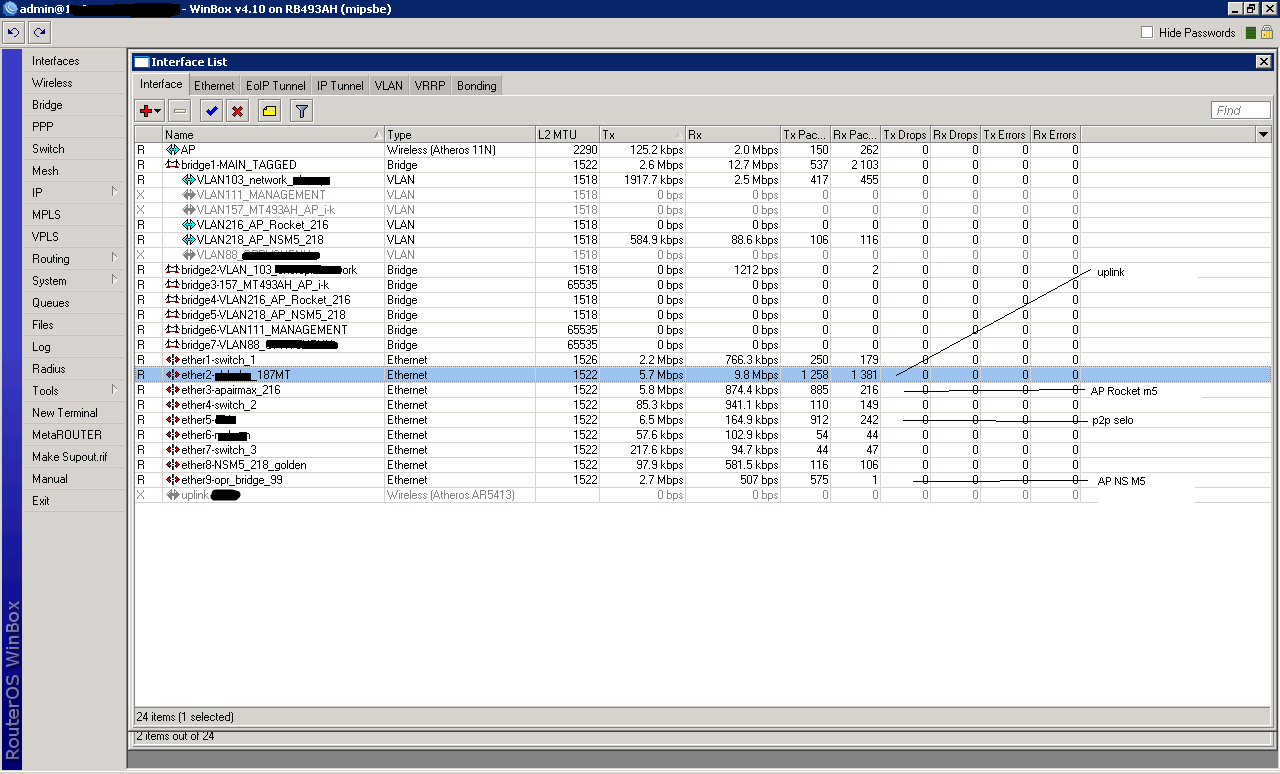Click the Redo arrow icon
Viewport: 1280px width, 774px height.
(x=39, y=33)
